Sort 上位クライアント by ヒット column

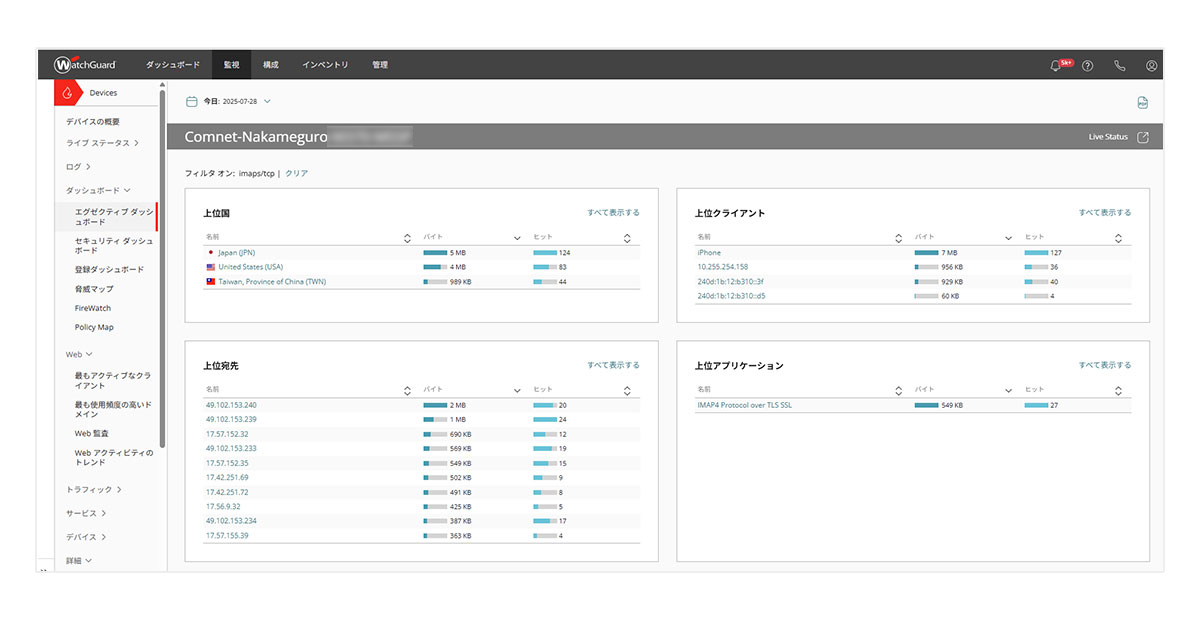tap(1118, 237)
